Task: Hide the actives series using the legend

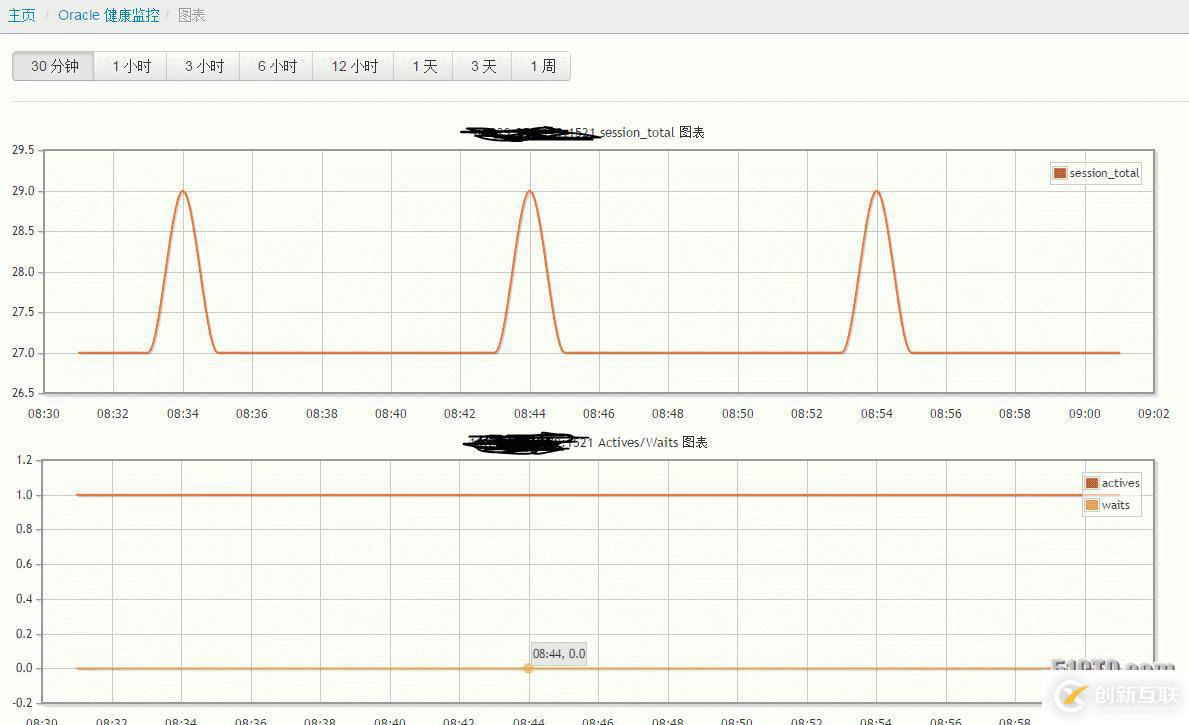Action: pyautogui.click(x=1116, y=482)
